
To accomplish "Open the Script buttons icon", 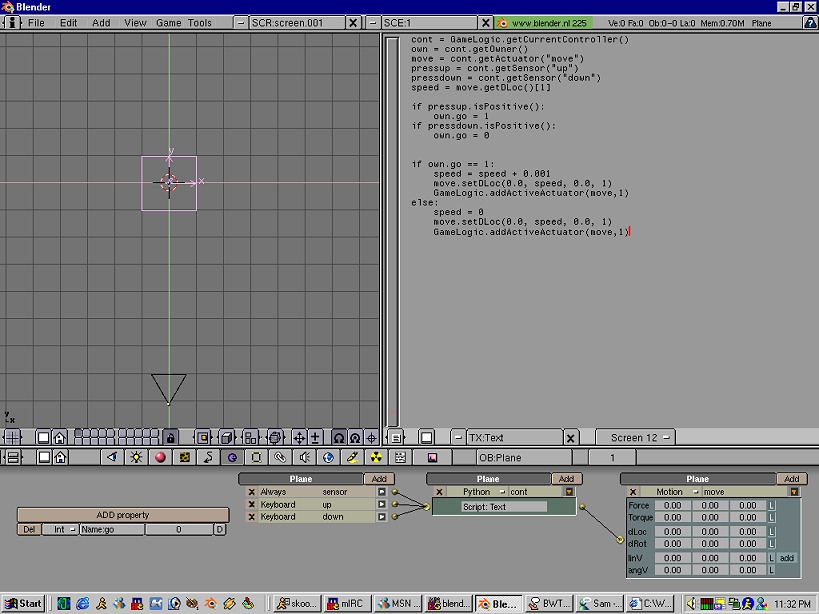I will (400, 458).
